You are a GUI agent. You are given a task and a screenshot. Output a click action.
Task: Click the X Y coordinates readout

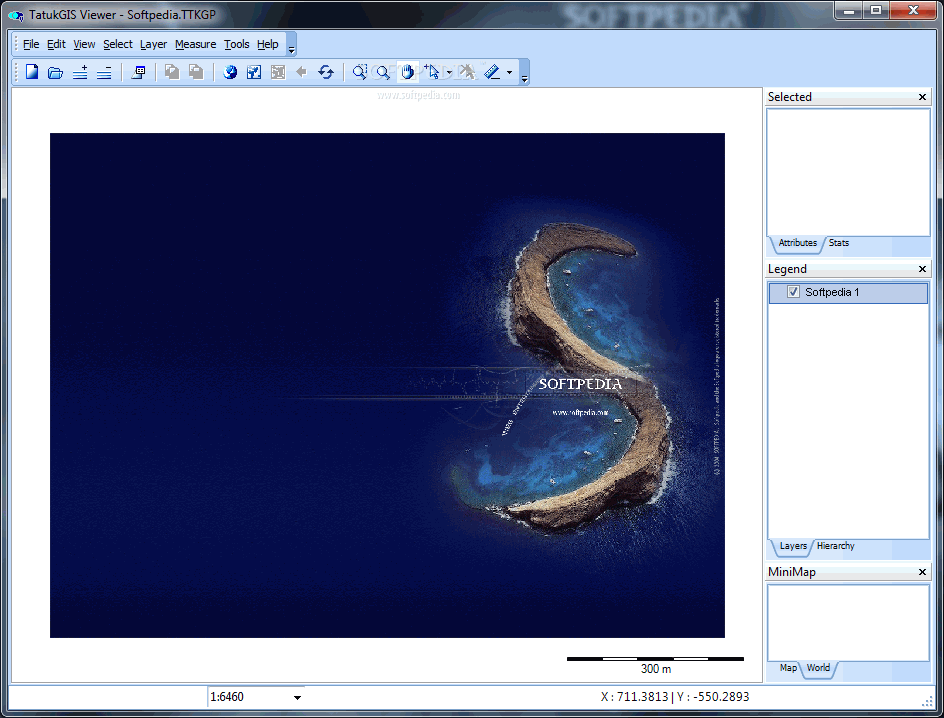[674, 697]
